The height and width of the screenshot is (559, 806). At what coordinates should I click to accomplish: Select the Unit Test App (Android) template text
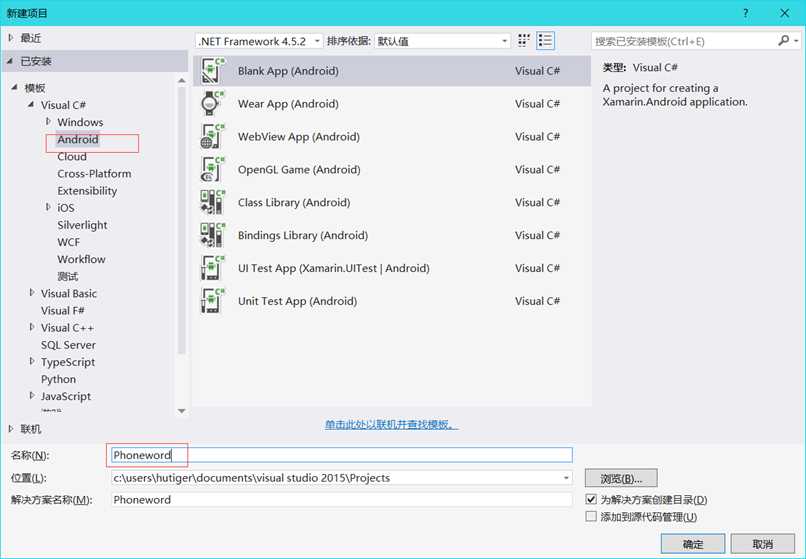click(297, 301)
